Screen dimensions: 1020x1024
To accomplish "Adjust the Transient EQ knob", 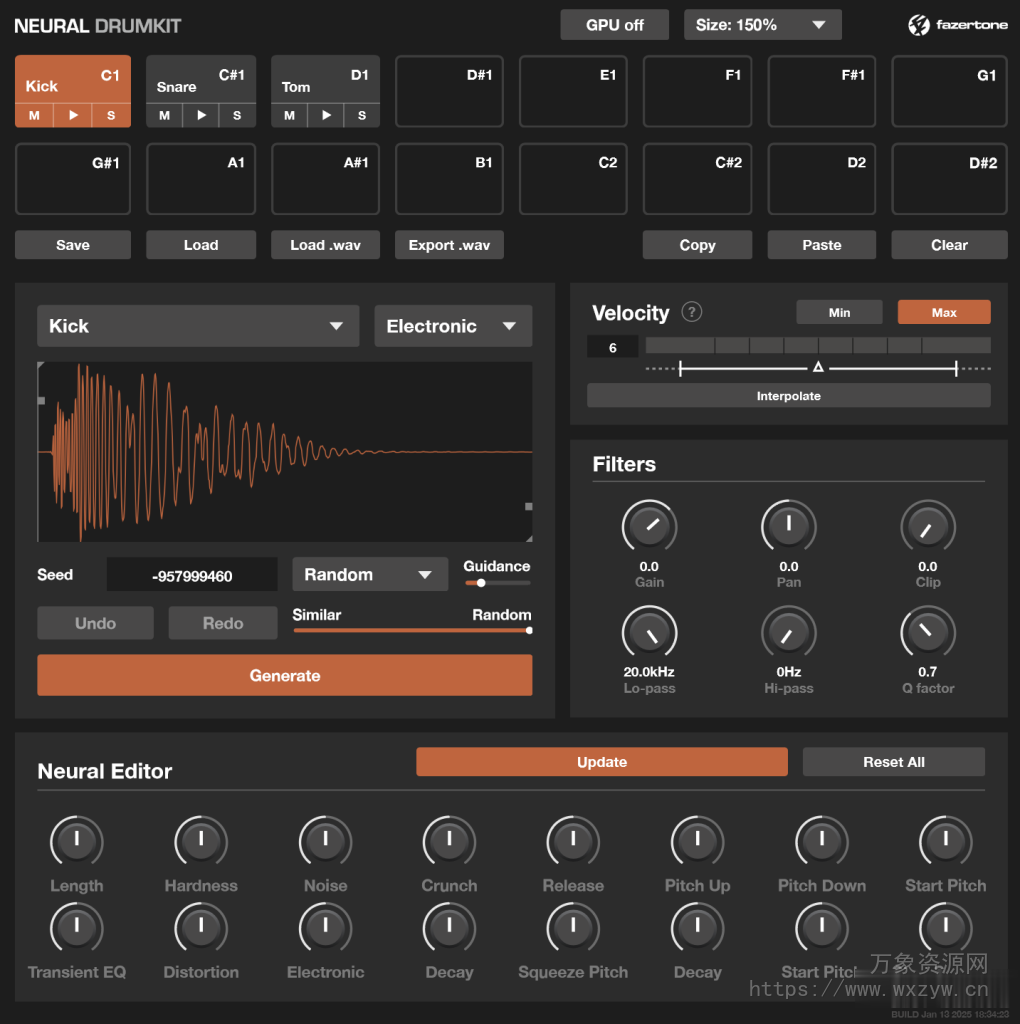I will (76, 928).
